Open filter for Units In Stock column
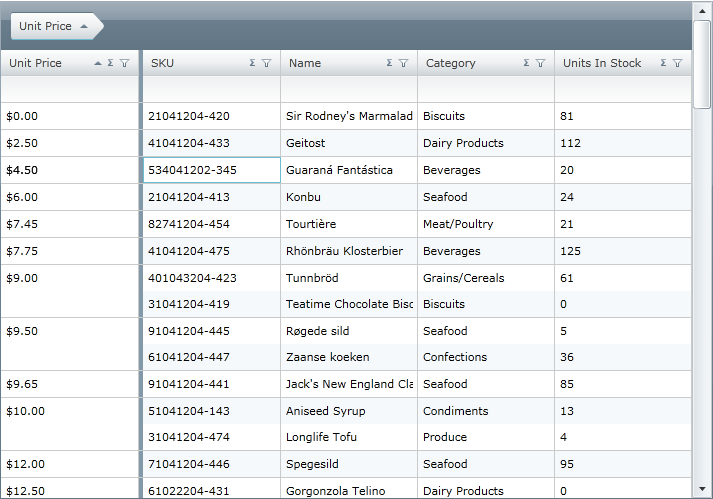The image size is (713, 499). tap(677, 63)
